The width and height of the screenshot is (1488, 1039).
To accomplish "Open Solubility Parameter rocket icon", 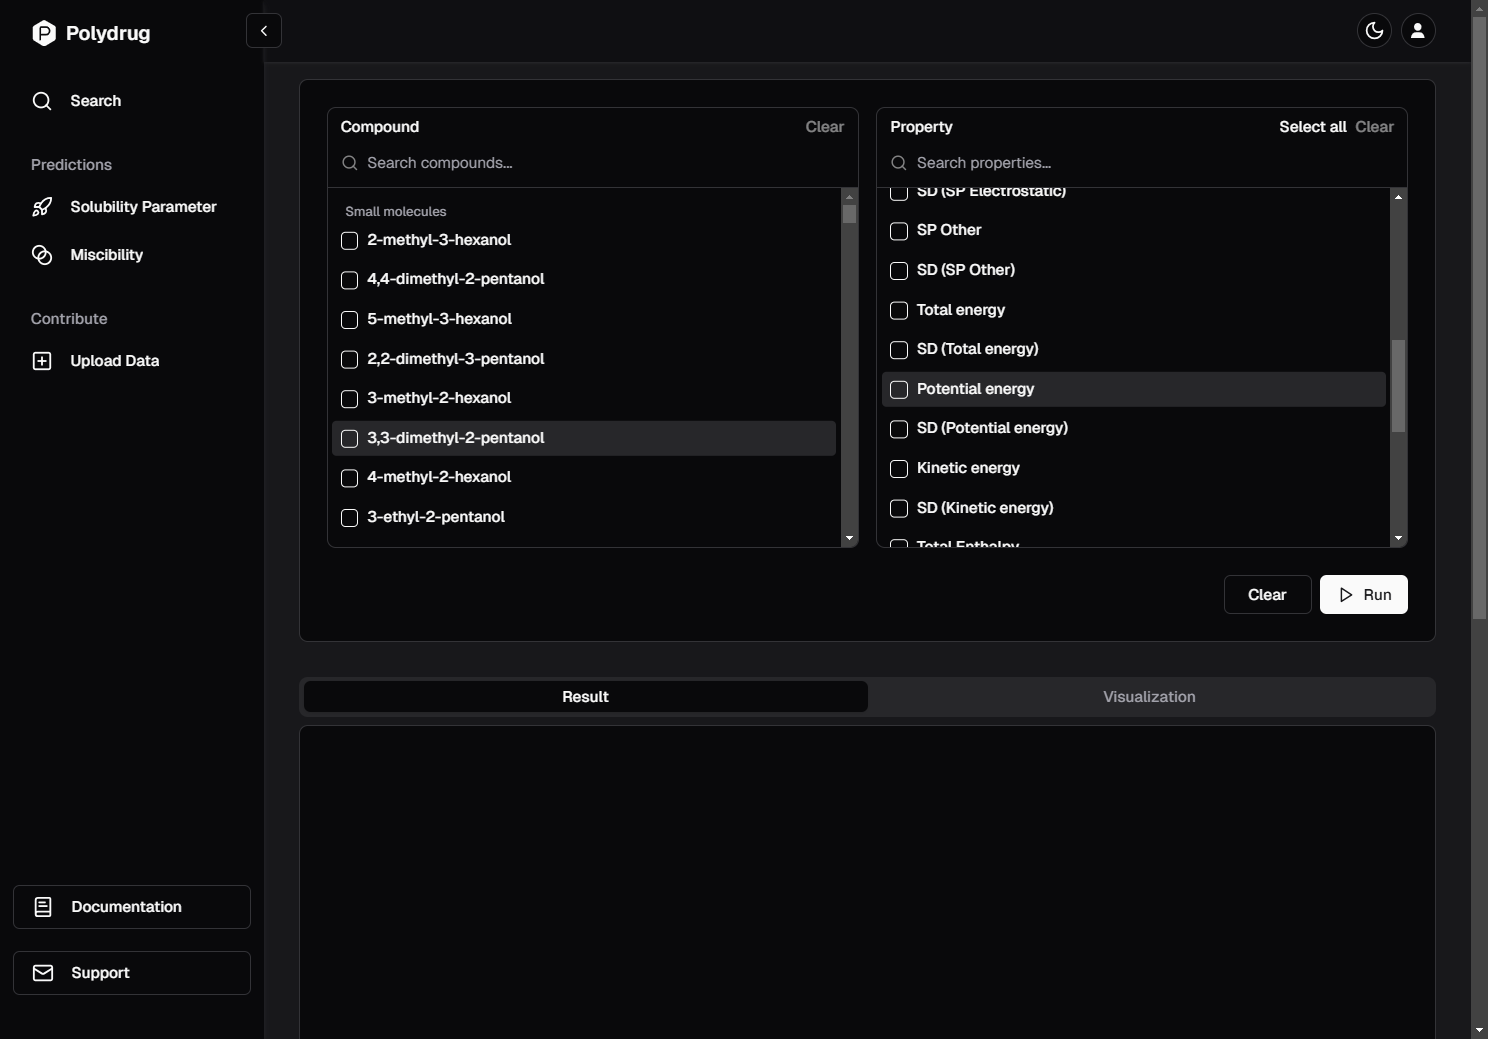I will [x=42, y=207].
